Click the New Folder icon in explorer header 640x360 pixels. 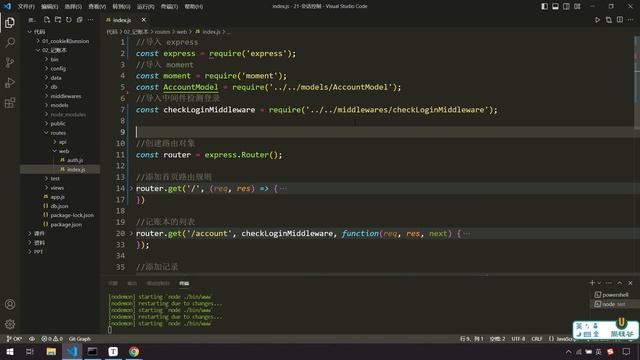point(58,20)
